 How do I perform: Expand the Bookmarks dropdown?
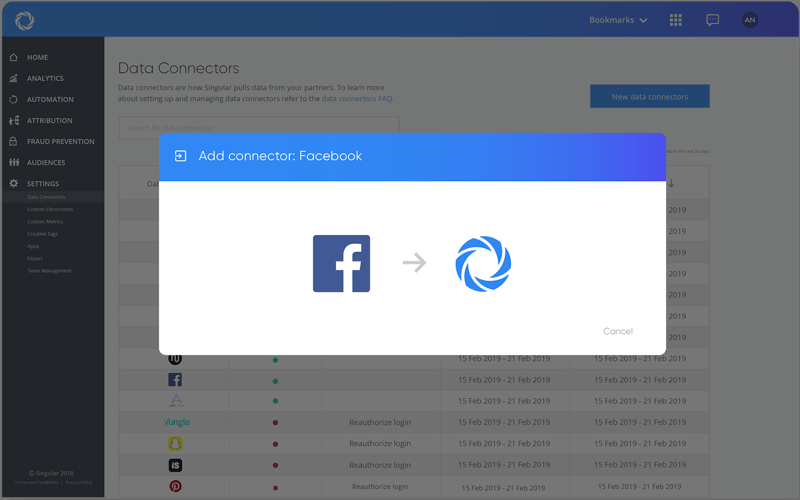point(618,20)
